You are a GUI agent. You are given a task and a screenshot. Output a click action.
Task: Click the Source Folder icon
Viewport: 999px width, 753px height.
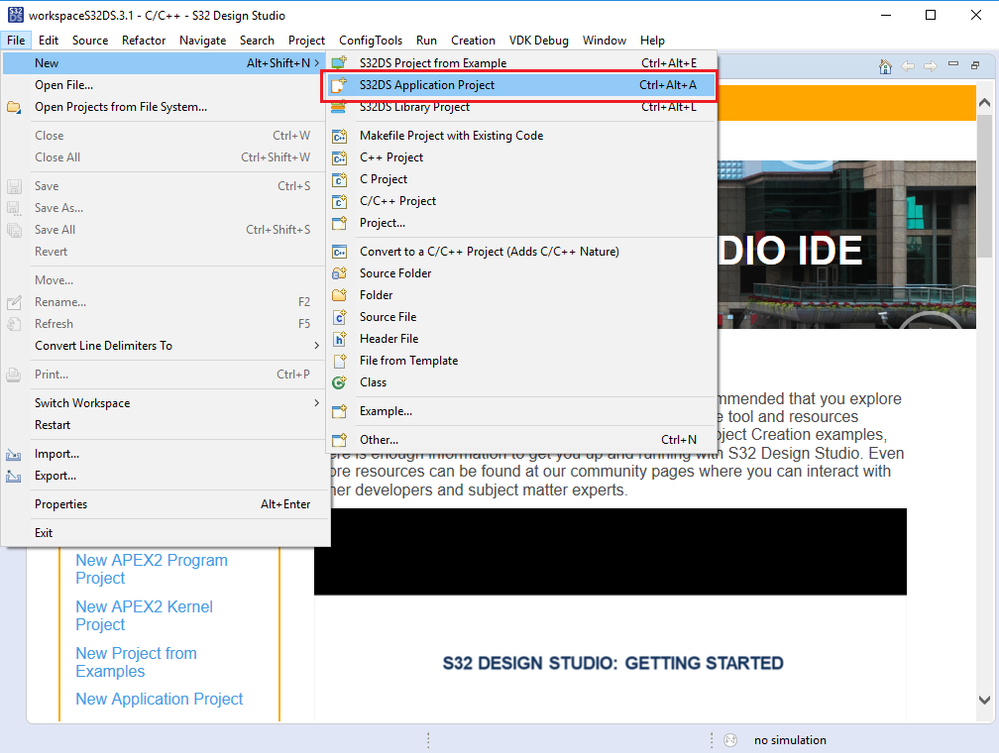tap(340, 273)
